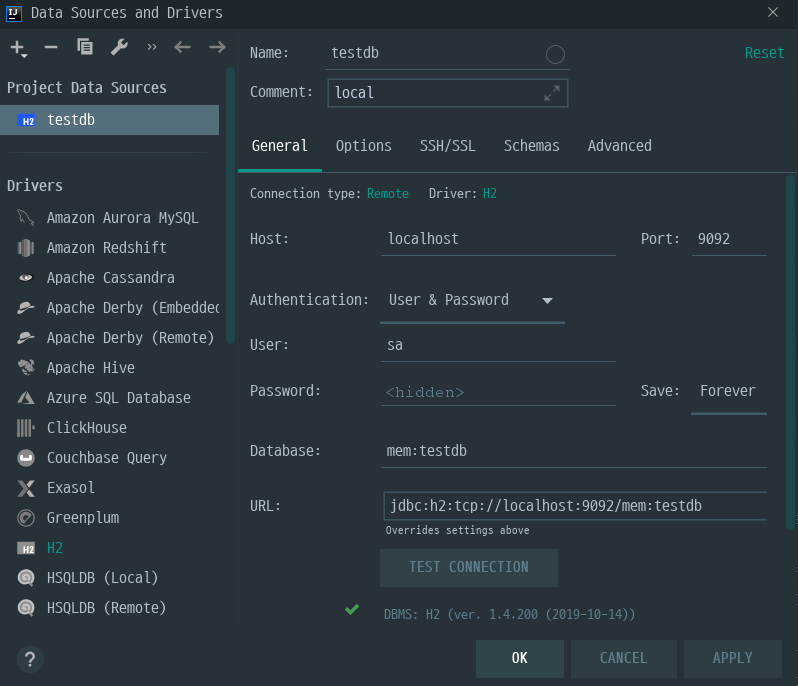The height and width of the screenshot is (686, 798).
Task: Click Project Data Sources heading
Action: [87, 88]
